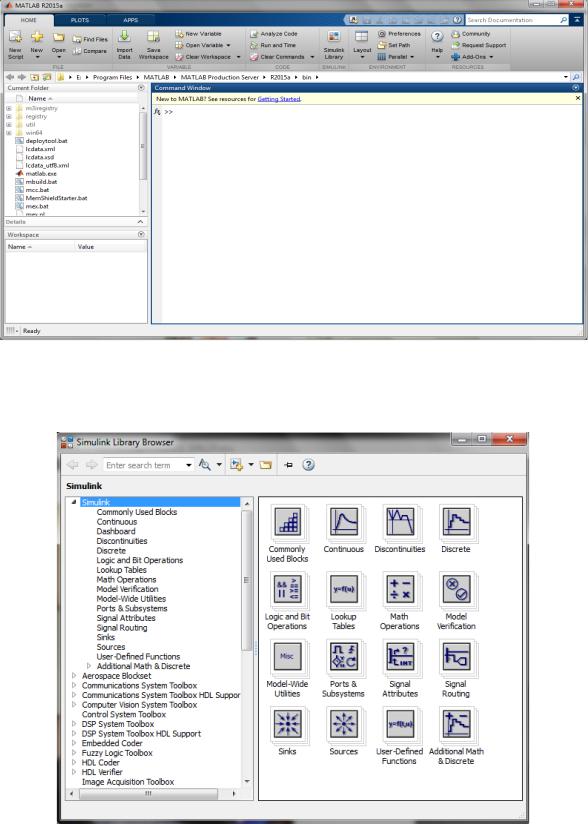Viewport: 588px width, 824px height.
Task: Open Preferences in Environment section
Action: tap(399, 34)
